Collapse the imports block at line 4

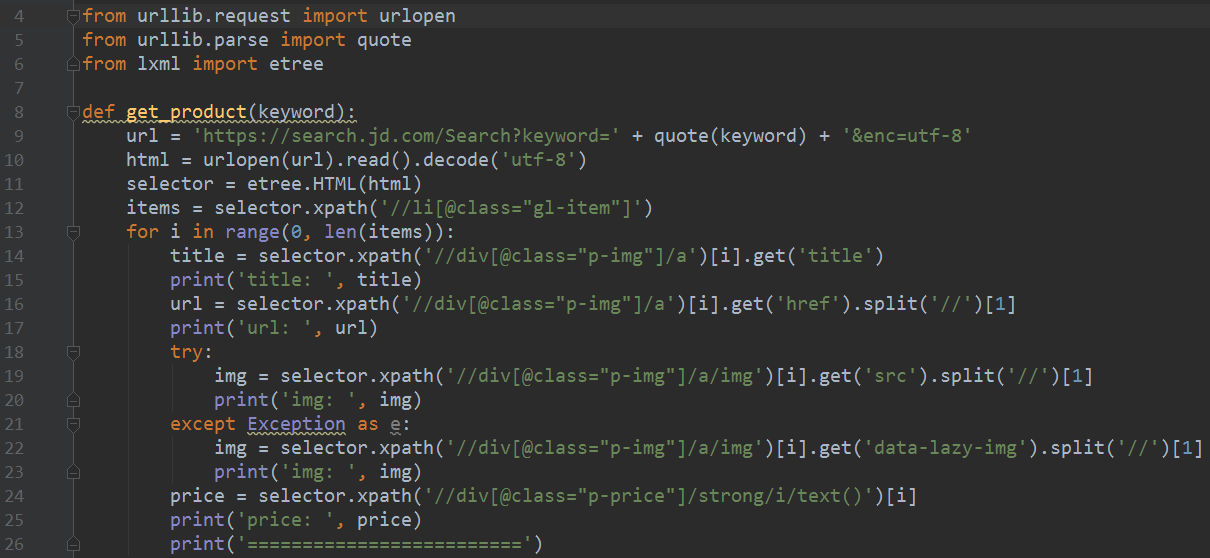[72, 16]
